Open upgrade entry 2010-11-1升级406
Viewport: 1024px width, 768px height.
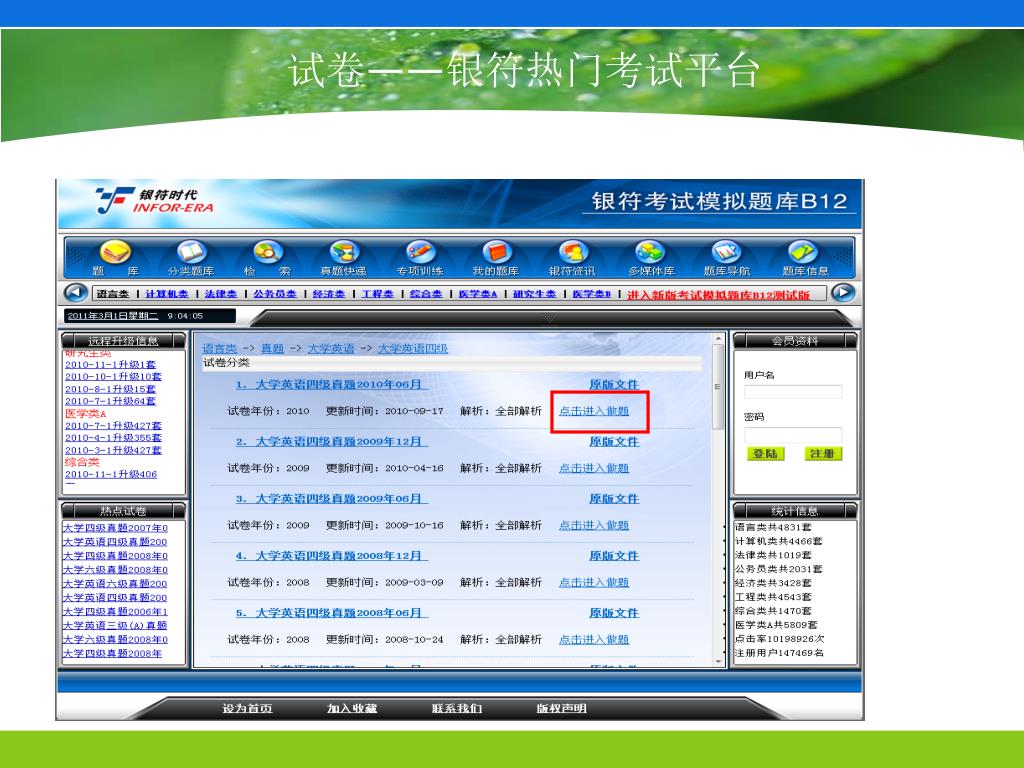pos(111,474)
